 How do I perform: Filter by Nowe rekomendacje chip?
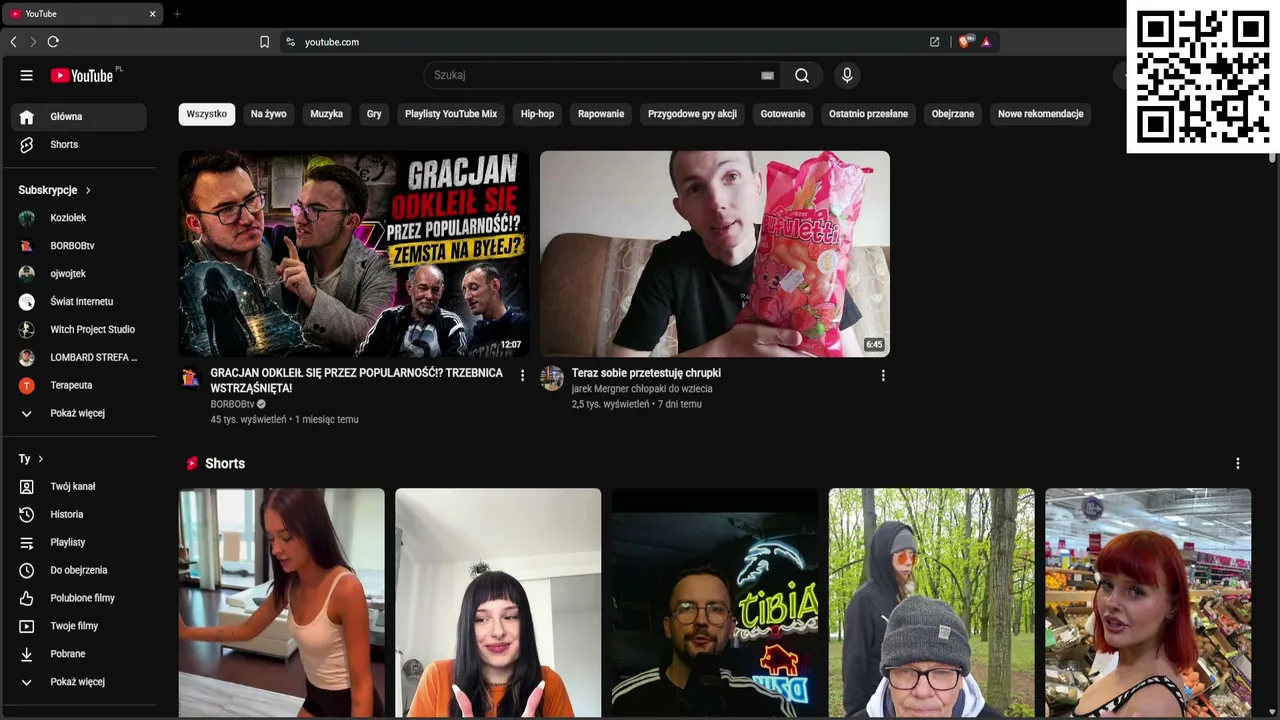(1041, 114)
